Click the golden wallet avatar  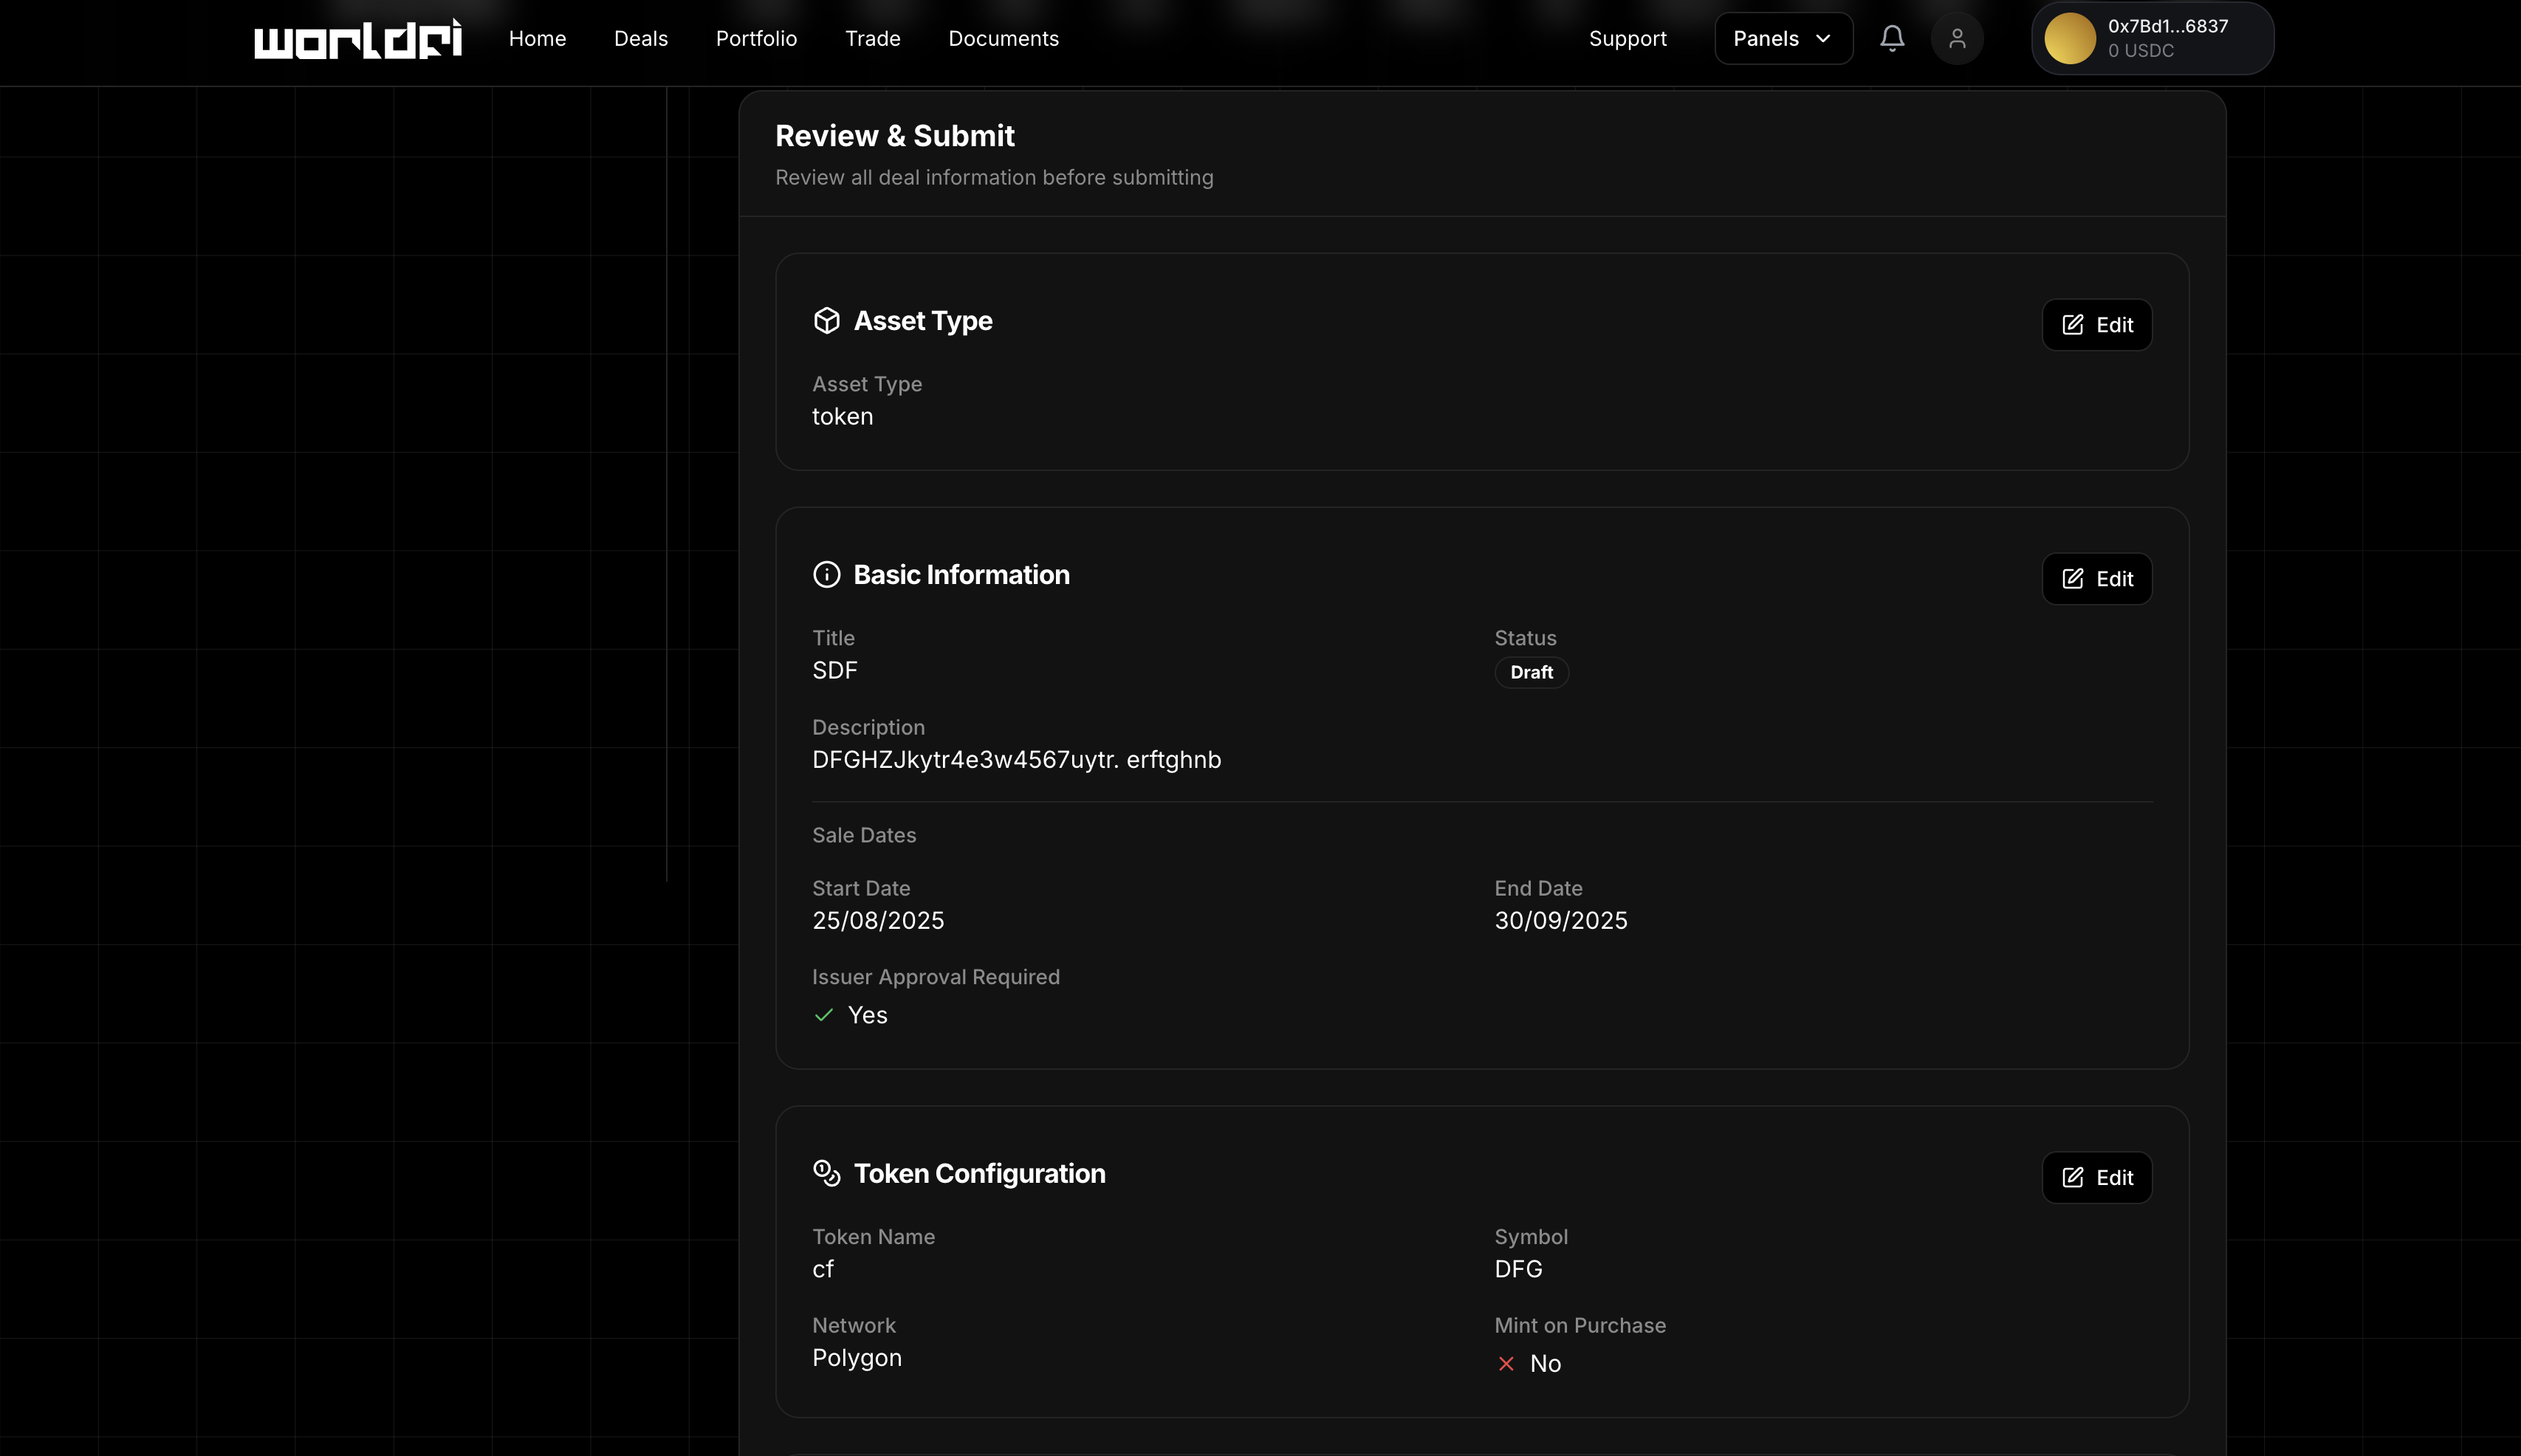2069,38
